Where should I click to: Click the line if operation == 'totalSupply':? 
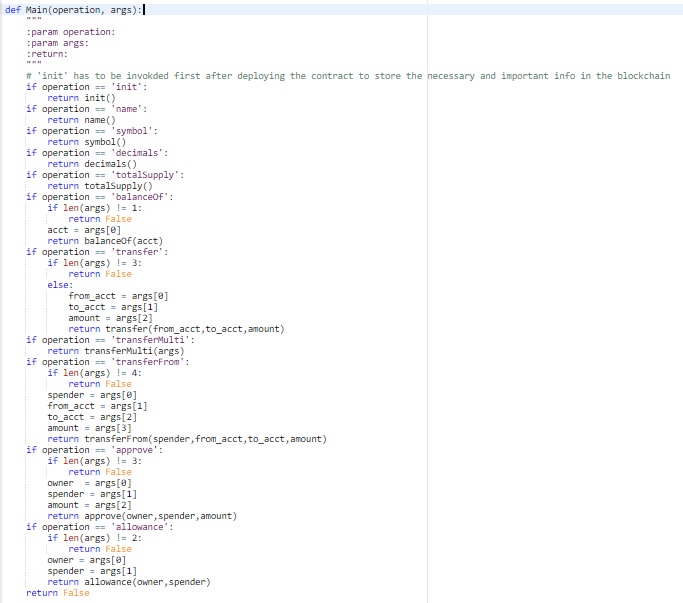[x=105, y=175]
